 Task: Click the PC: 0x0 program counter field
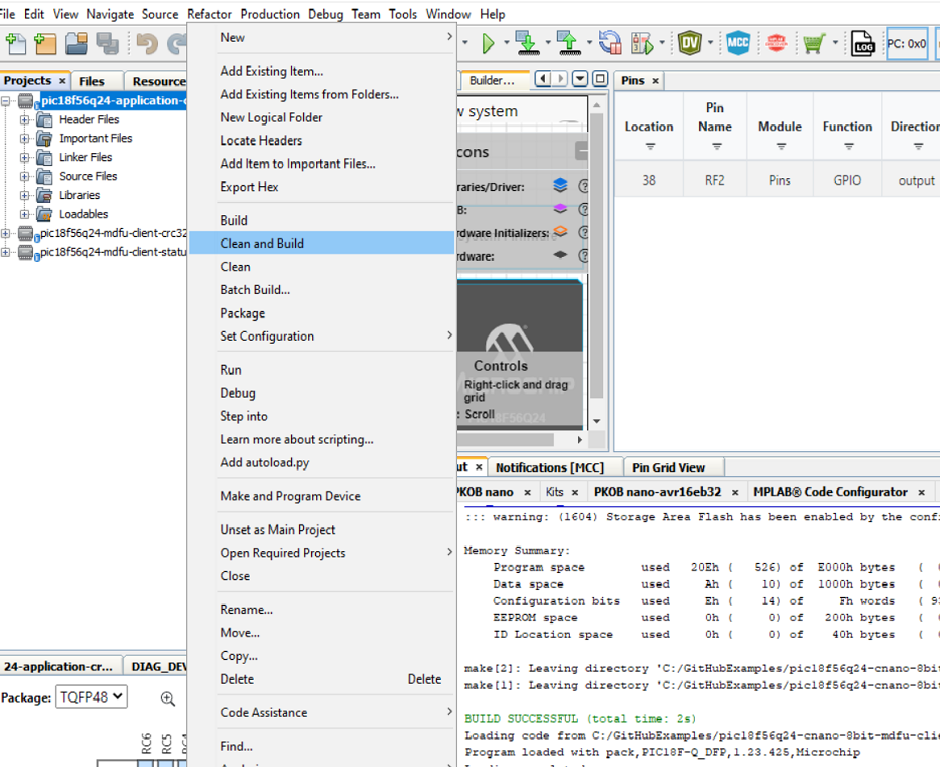pyautogui.click(x=907, y=44)
